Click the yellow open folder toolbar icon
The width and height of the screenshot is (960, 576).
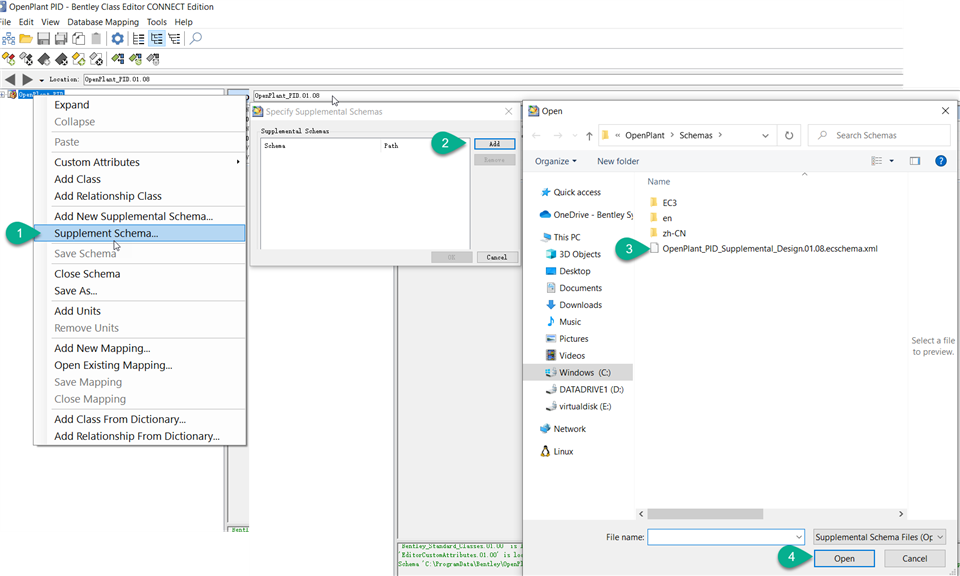click(x=26, y=39)
